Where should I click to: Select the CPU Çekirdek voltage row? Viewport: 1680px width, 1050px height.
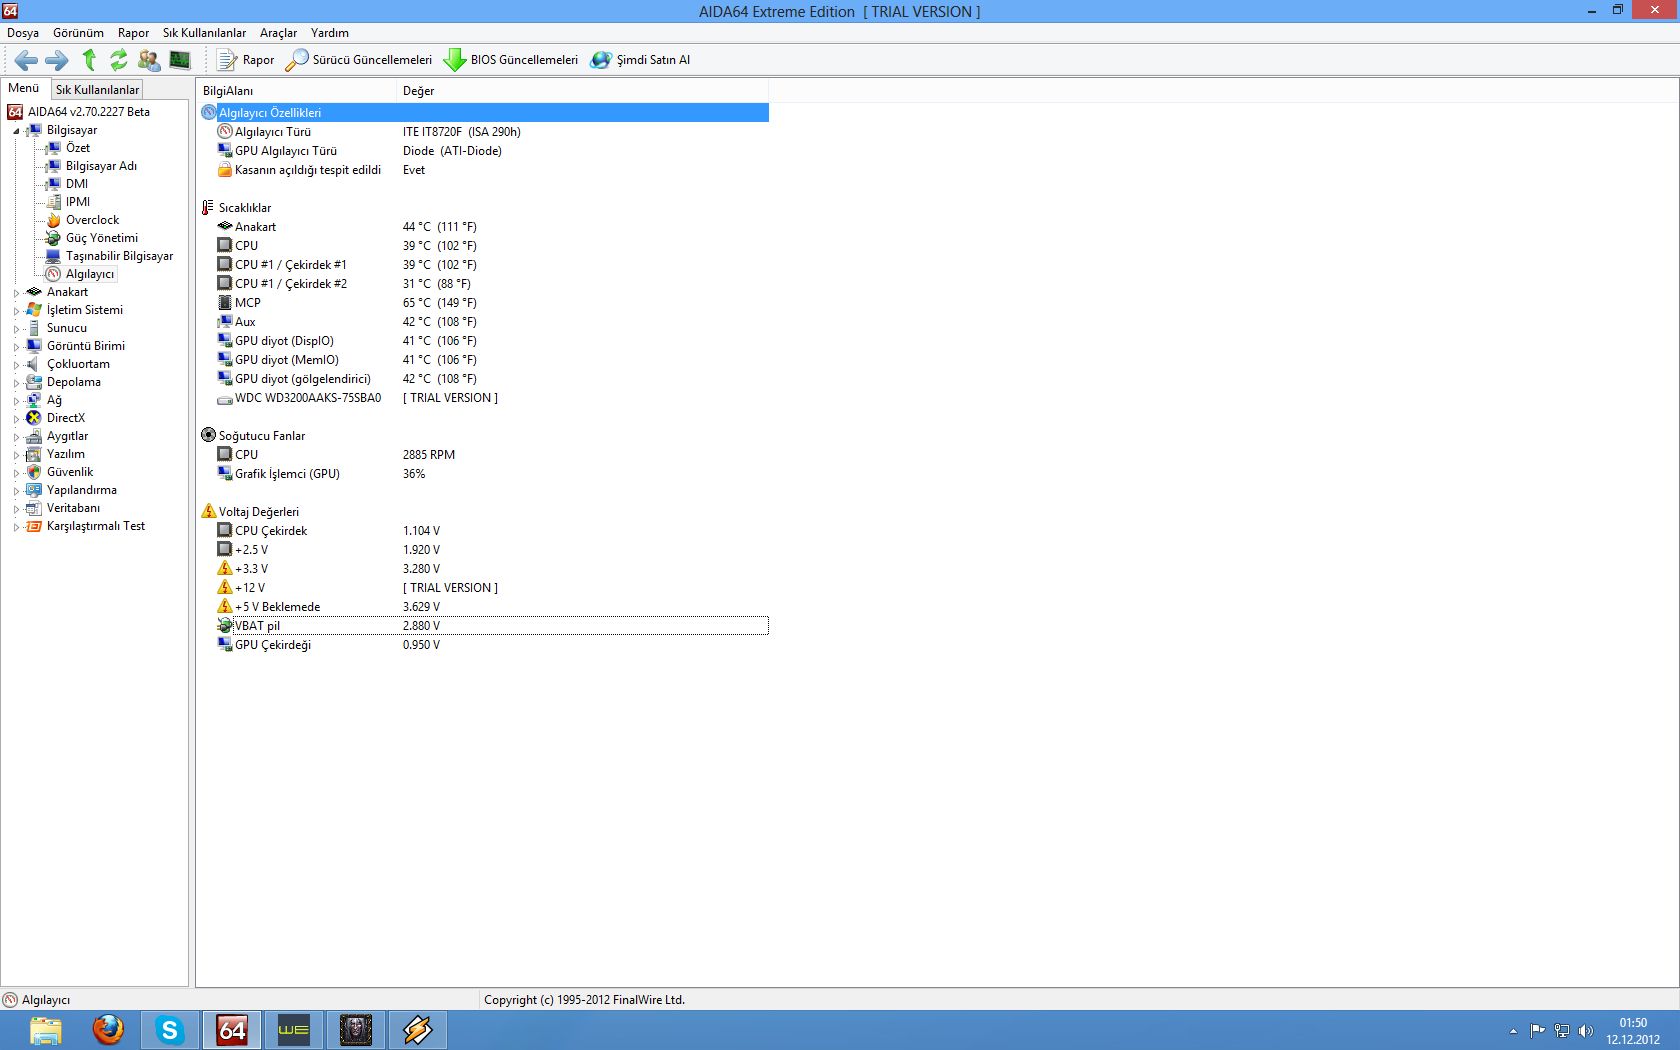(x=484, y=531)
